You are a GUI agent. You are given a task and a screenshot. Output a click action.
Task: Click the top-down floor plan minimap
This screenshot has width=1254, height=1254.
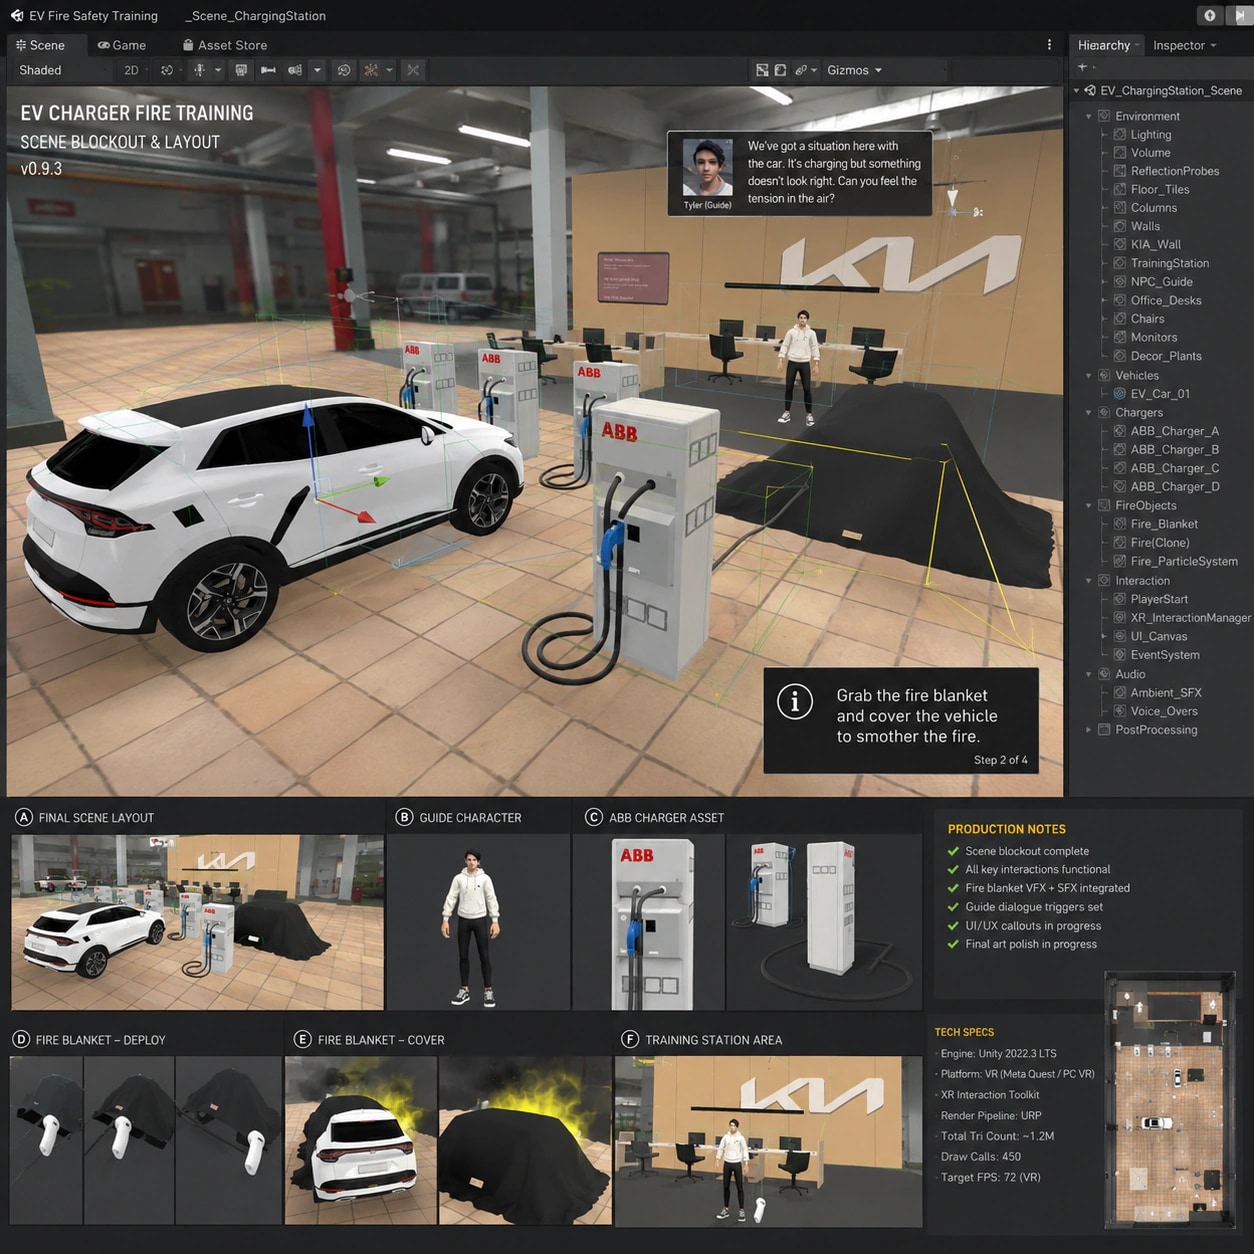point(1170,1099)
